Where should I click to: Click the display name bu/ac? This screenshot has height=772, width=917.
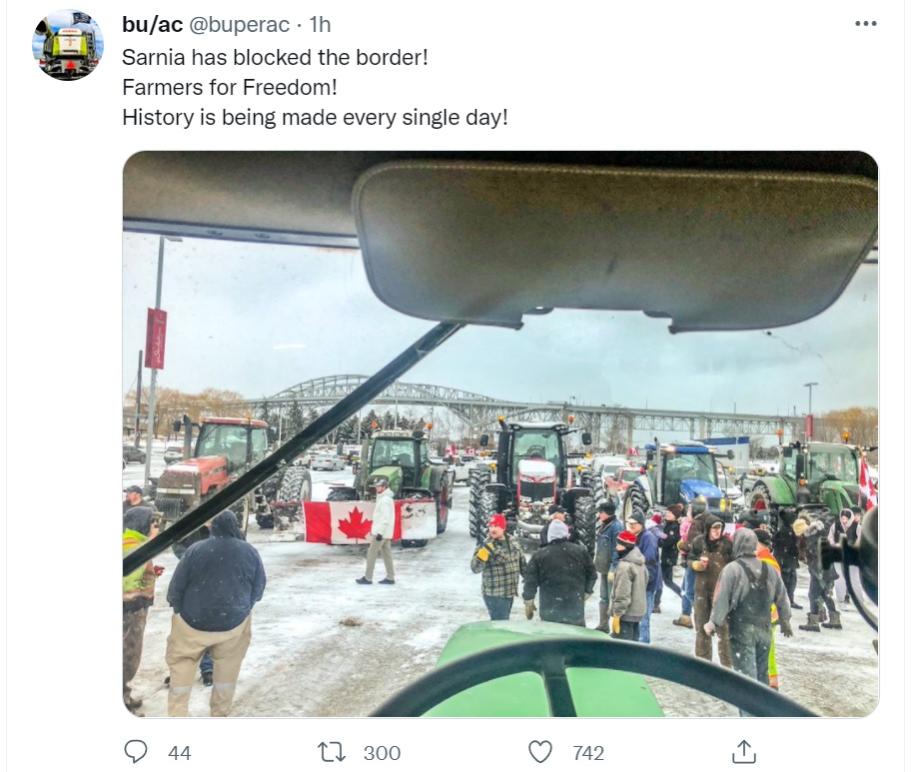coord(152,25)
